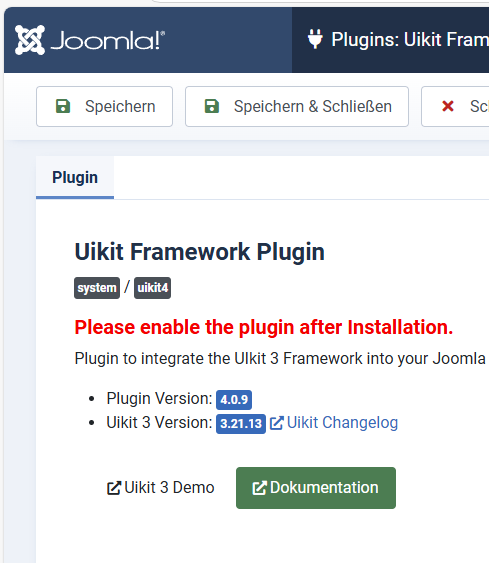Click the Uikit Framework Plugin heading

click(200, 252)
